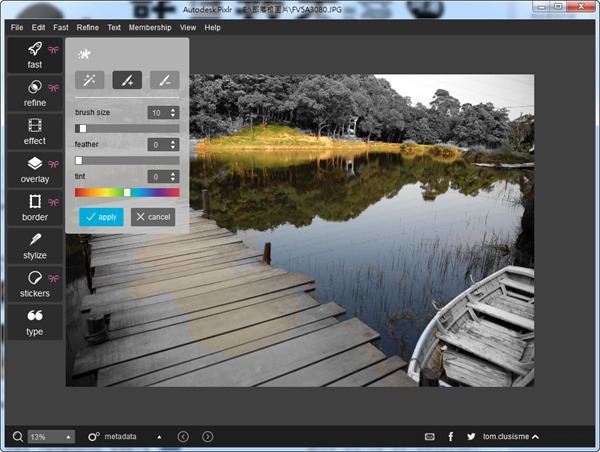Viewport: 600px width, 452px height.
Task: Apply the color splash changes
Action: (101, 217)
